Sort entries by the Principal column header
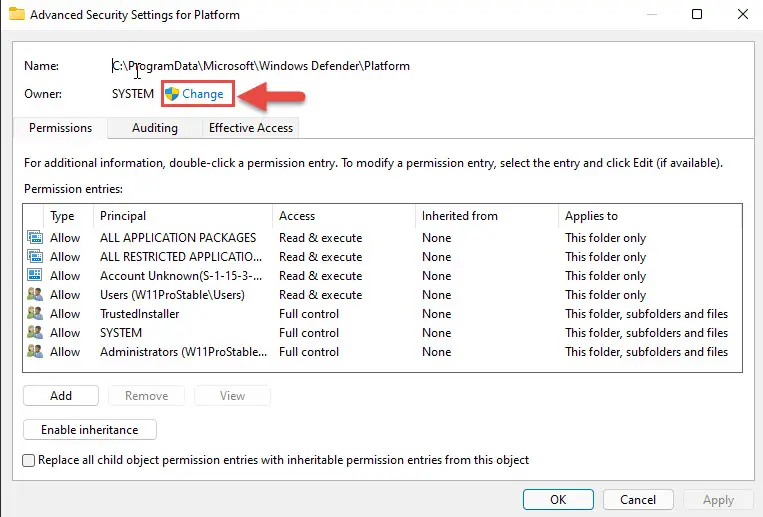 point(182,216)
